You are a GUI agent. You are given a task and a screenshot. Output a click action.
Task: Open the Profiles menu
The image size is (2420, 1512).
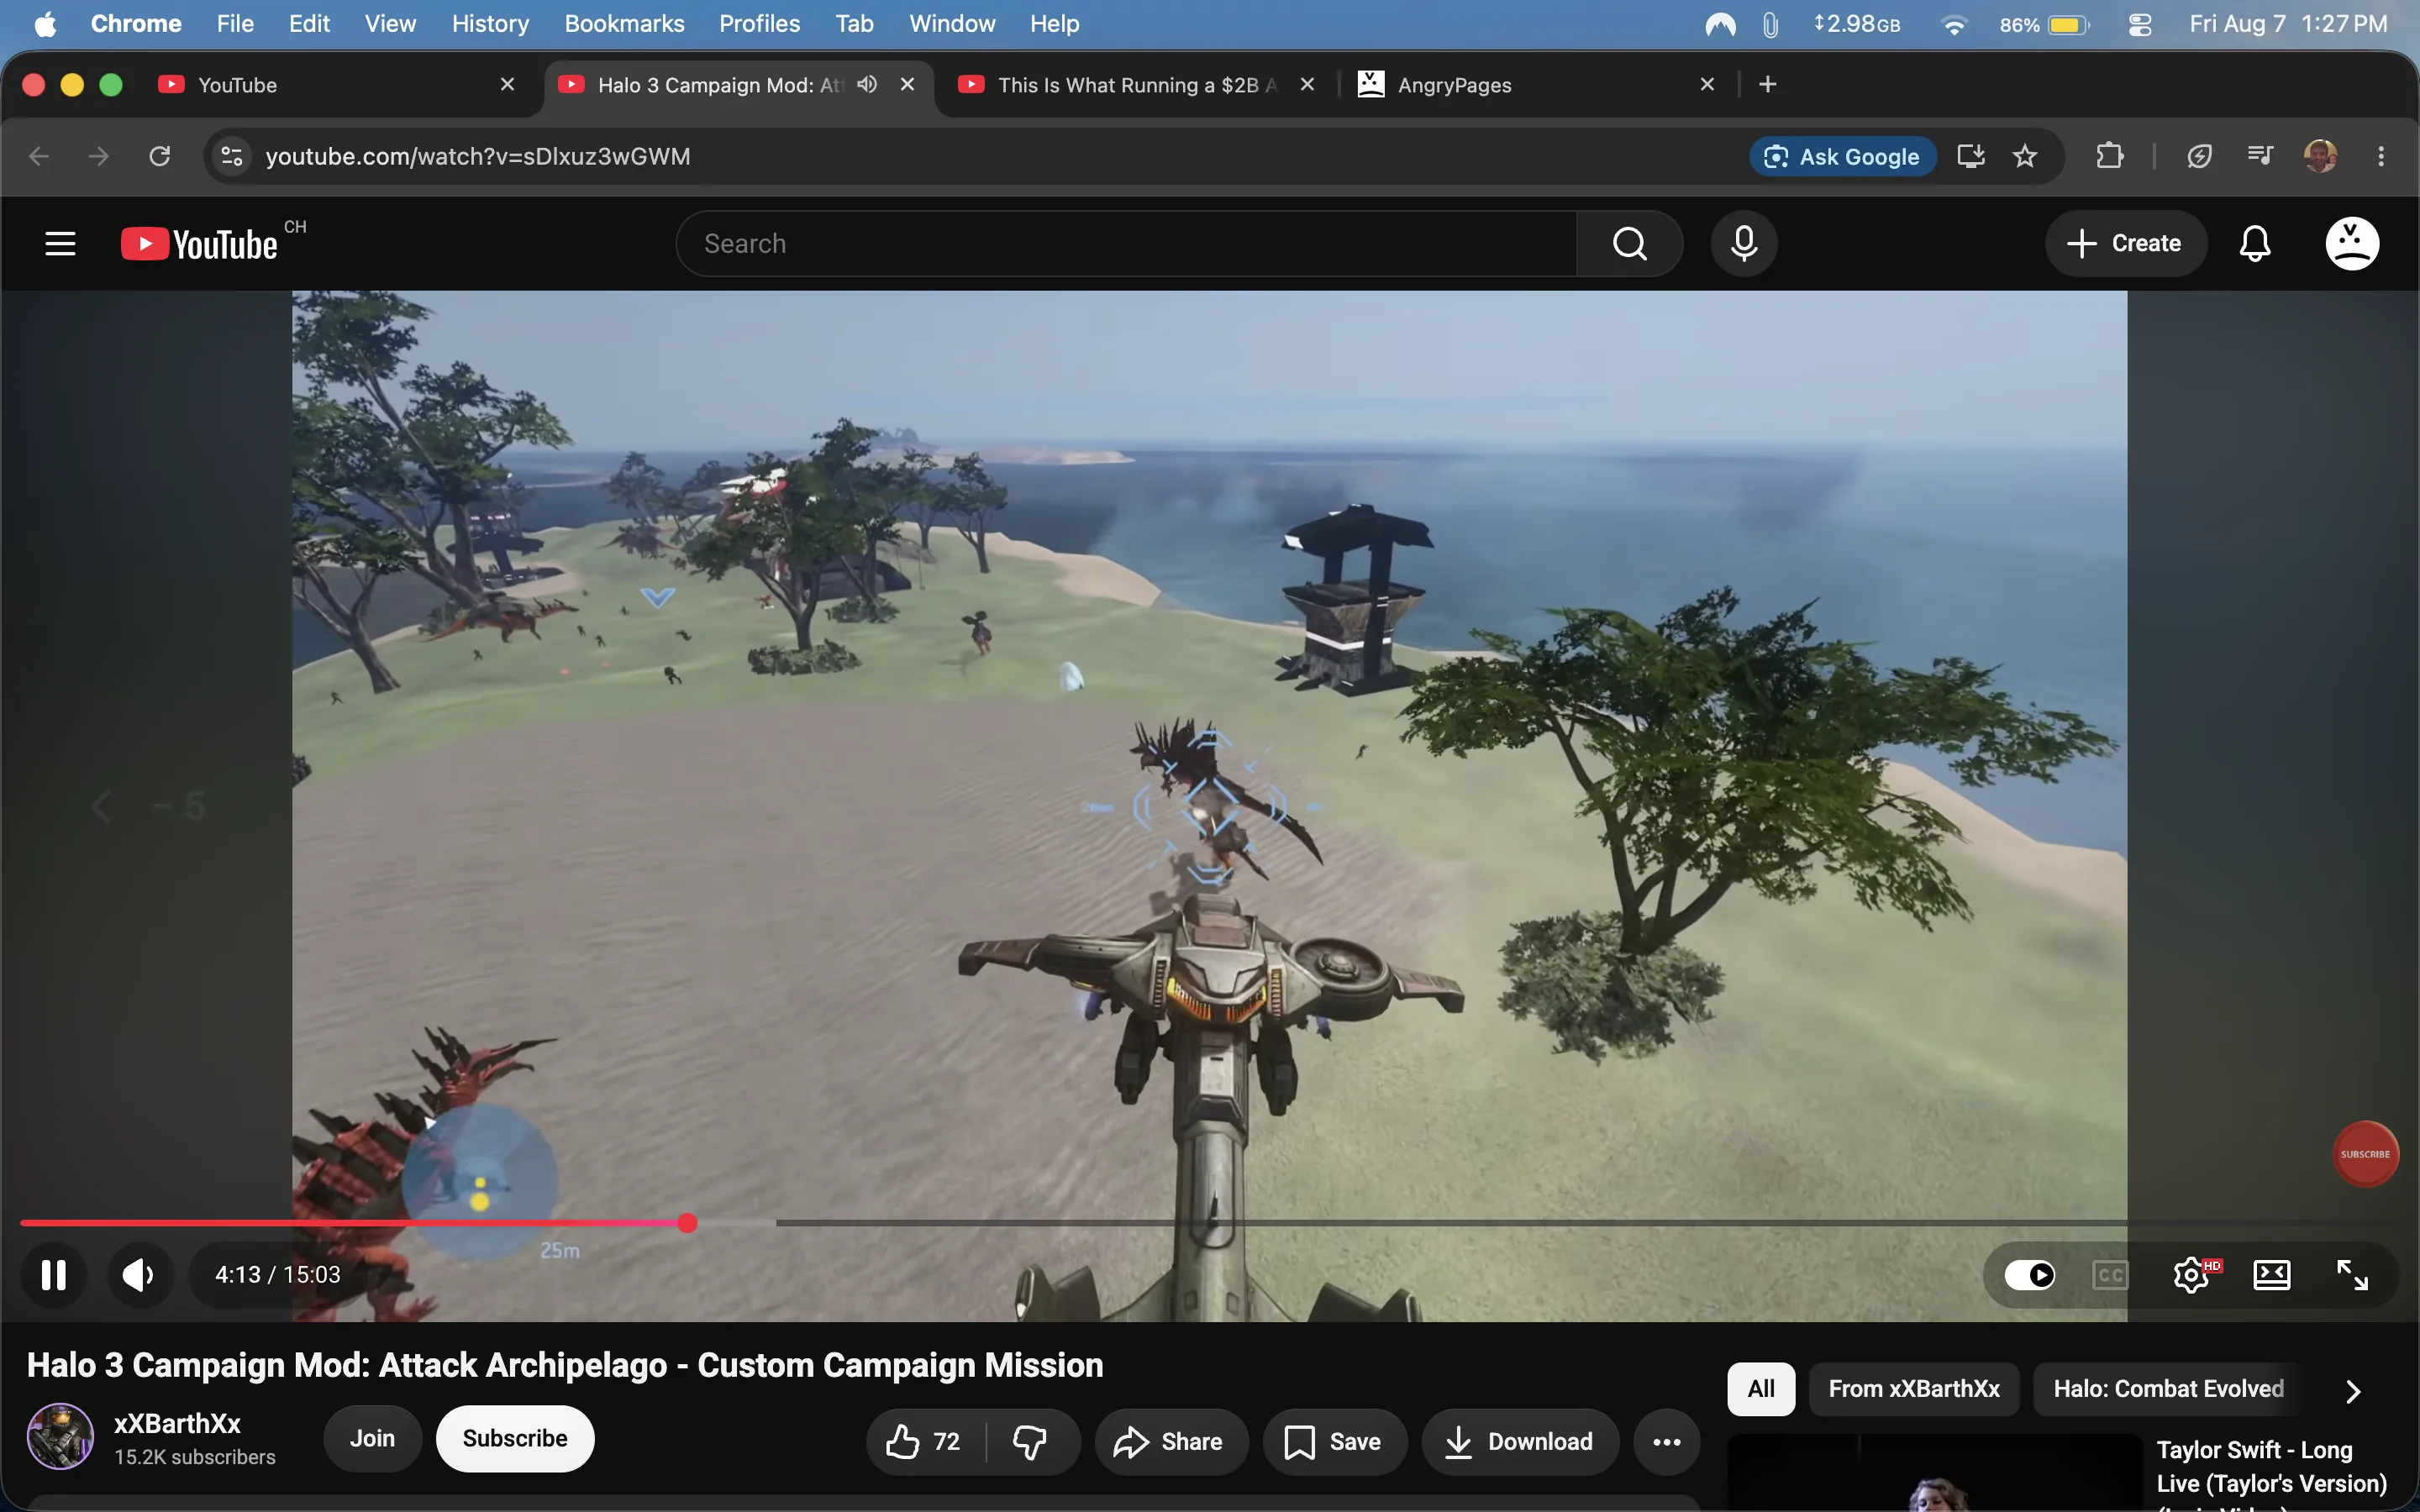point(759,24)
